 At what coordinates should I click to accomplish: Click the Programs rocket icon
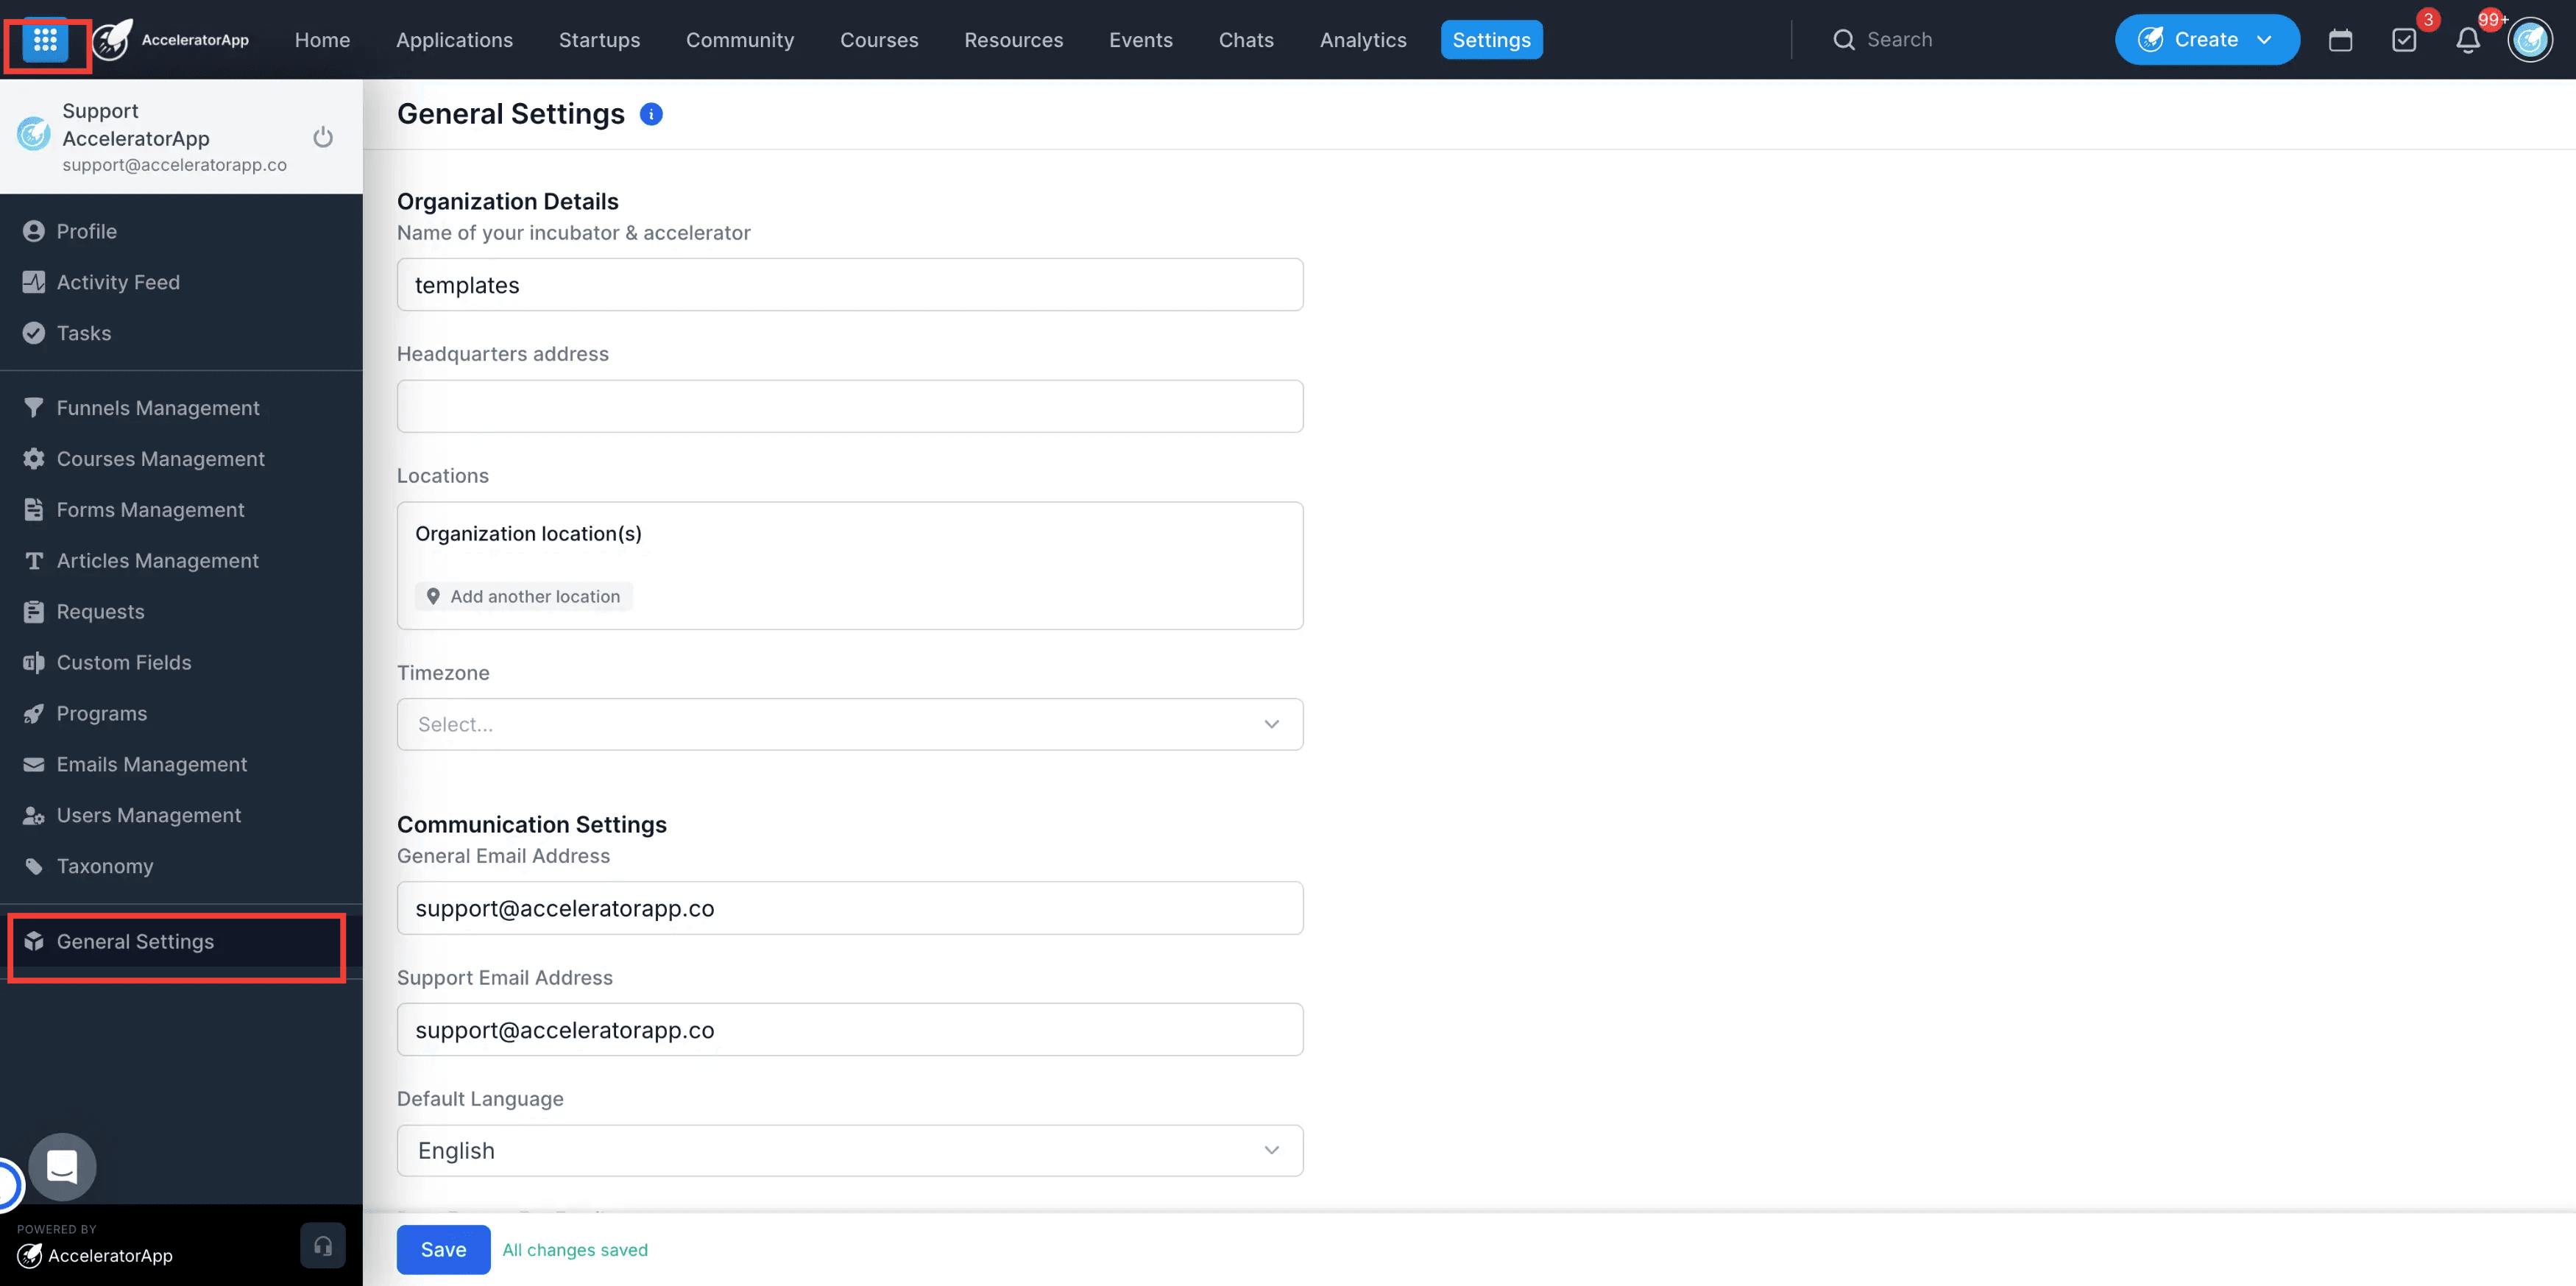click(x=34, y=713)
